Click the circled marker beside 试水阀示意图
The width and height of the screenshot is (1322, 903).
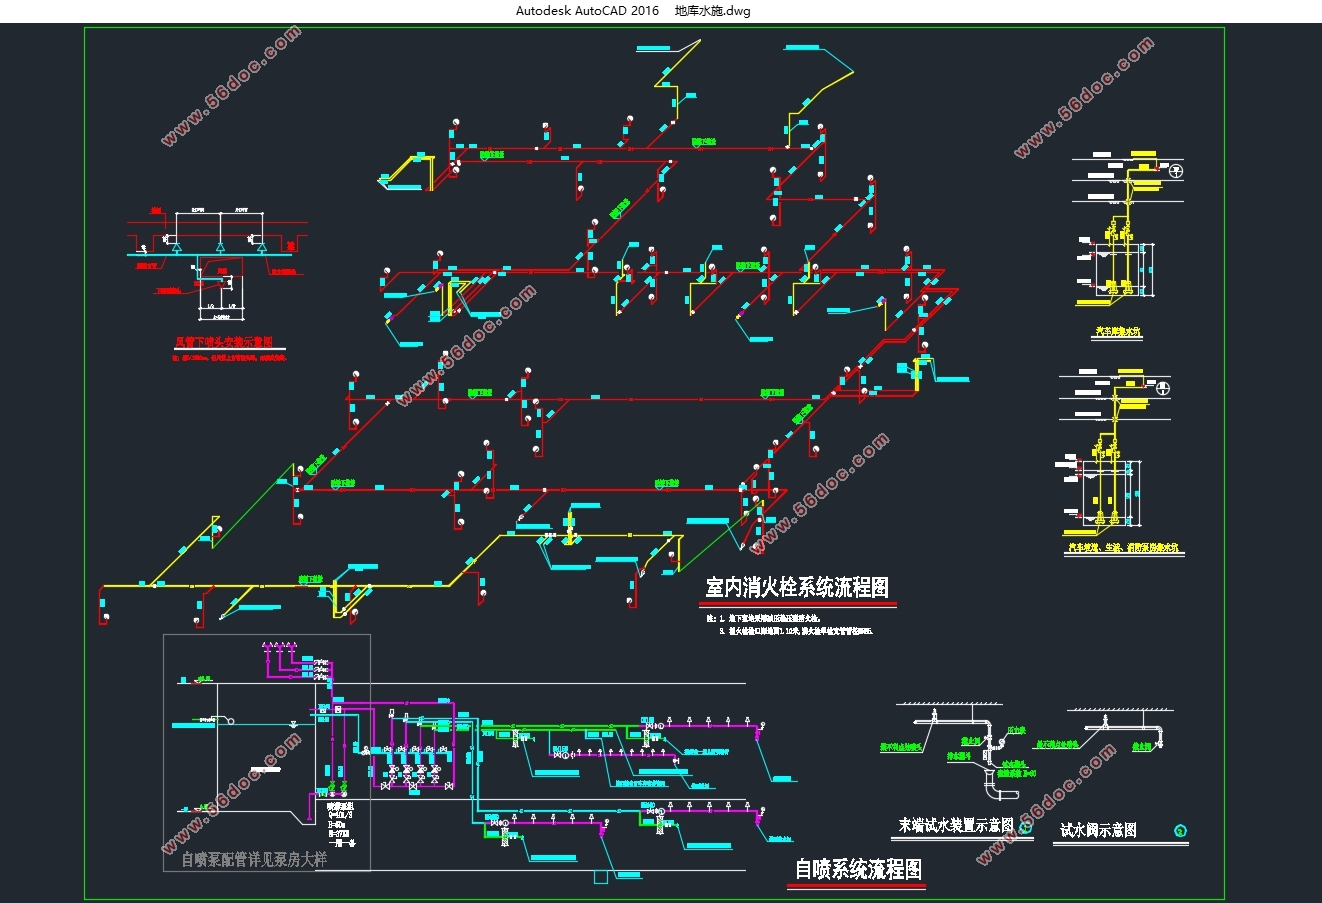(x=1180, y=830)
